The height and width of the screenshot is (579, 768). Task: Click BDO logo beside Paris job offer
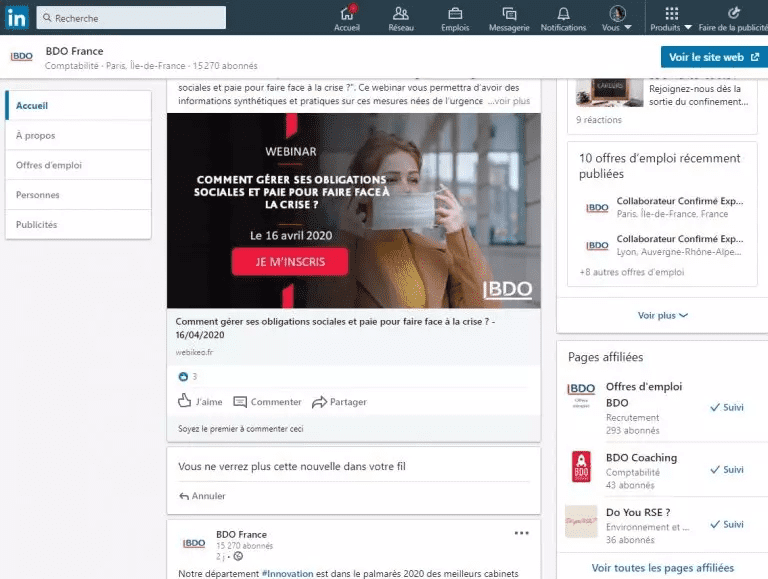[x=597, y=208]
